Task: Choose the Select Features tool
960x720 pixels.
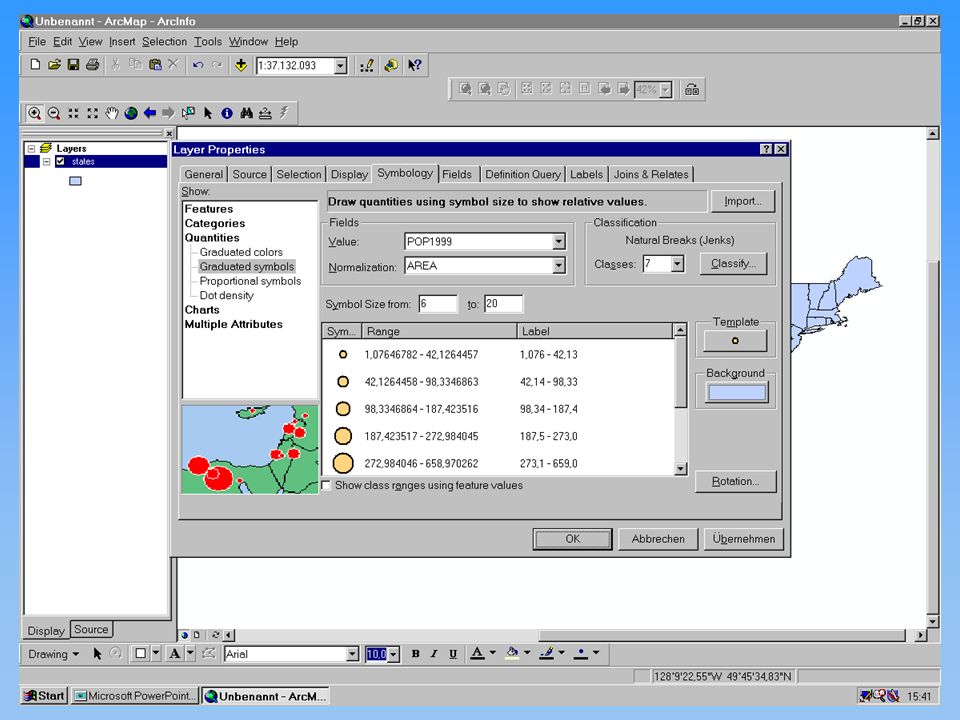Action: pyautogui.click(x=188, y=113)
